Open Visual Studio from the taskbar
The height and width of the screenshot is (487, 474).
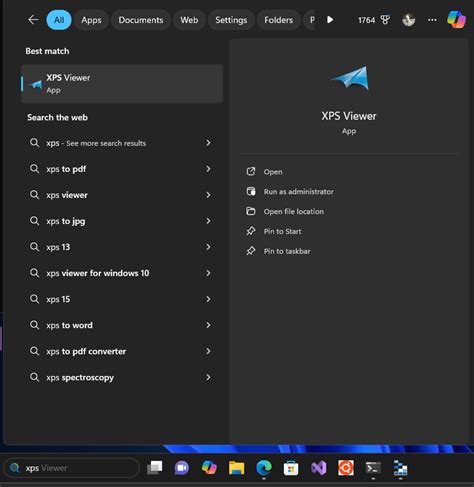click(x=318, y=468)
